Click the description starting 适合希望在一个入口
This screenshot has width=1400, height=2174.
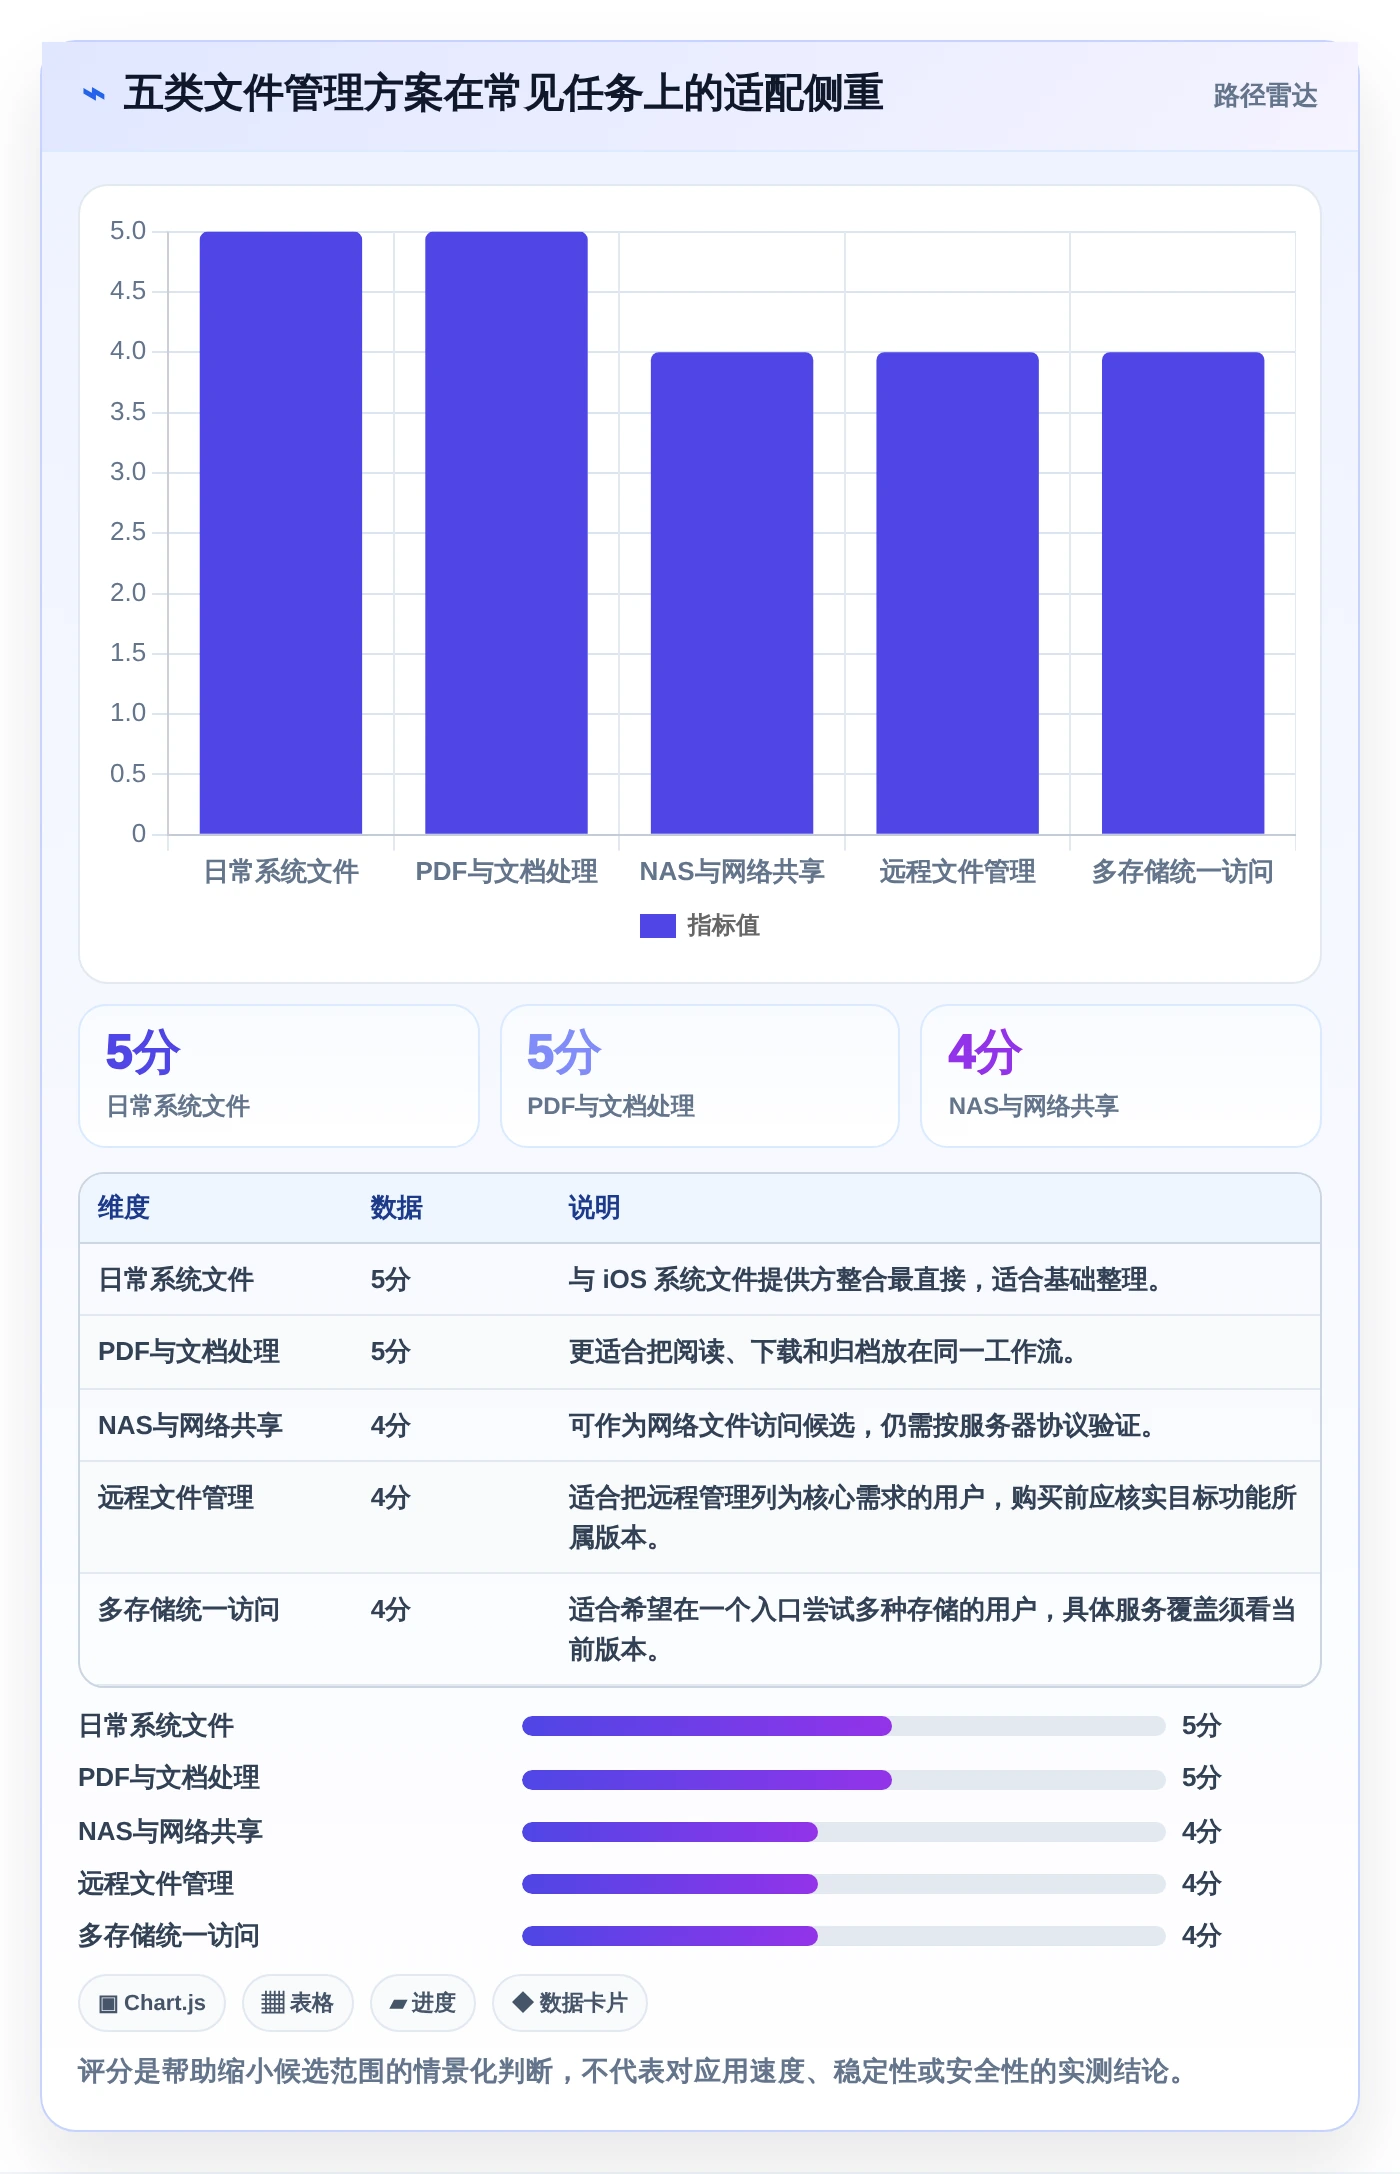tap(932, 1630)
